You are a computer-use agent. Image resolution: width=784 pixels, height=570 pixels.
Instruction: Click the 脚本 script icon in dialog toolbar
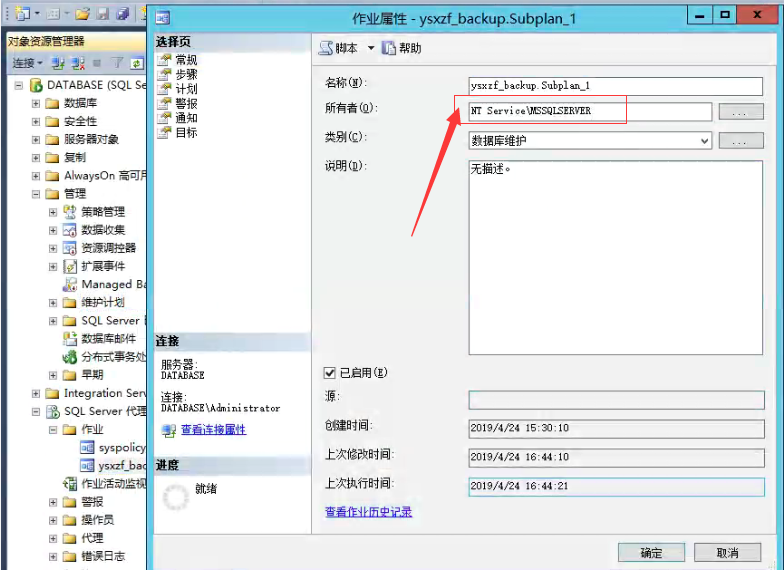326,48
